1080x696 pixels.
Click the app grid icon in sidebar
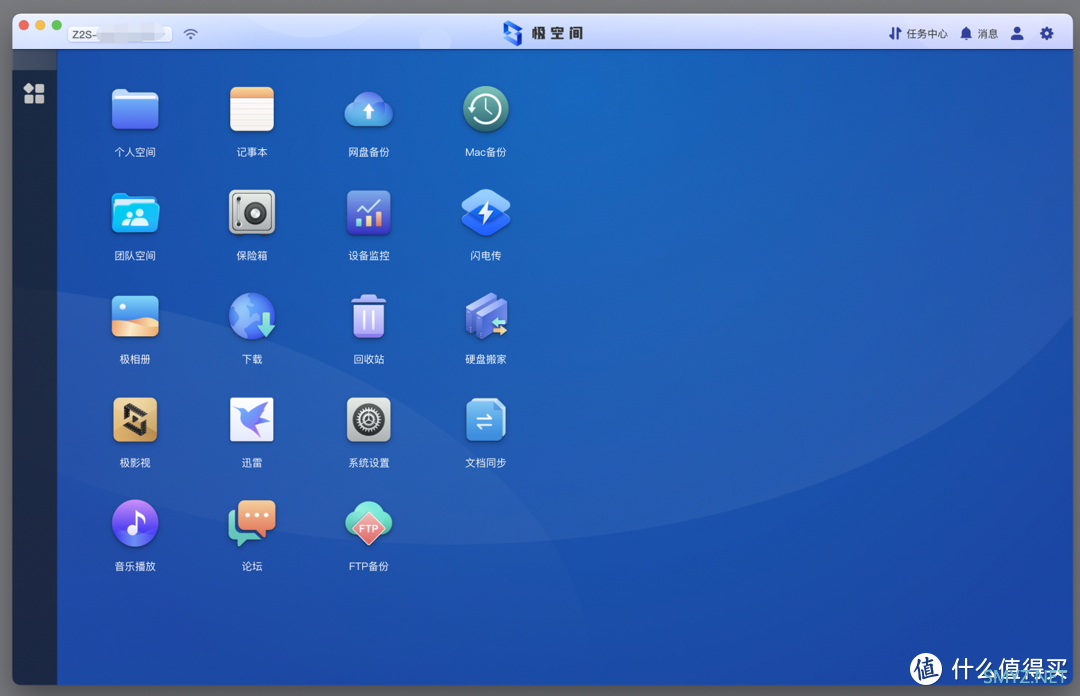[x=34, y=93]
